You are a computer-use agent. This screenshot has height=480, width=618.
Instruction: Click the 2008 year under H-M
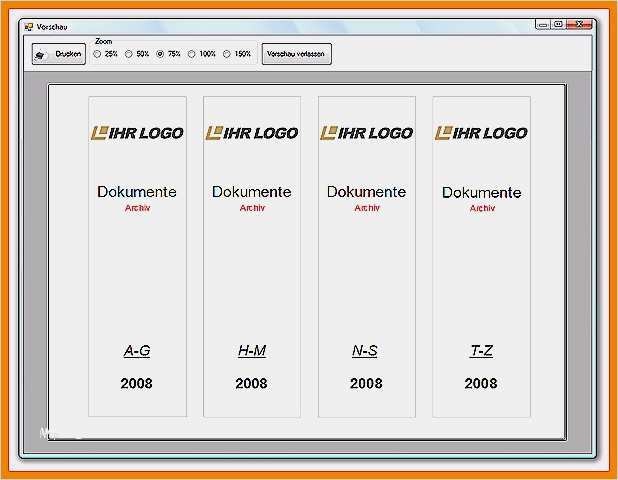tap(251, 383)
